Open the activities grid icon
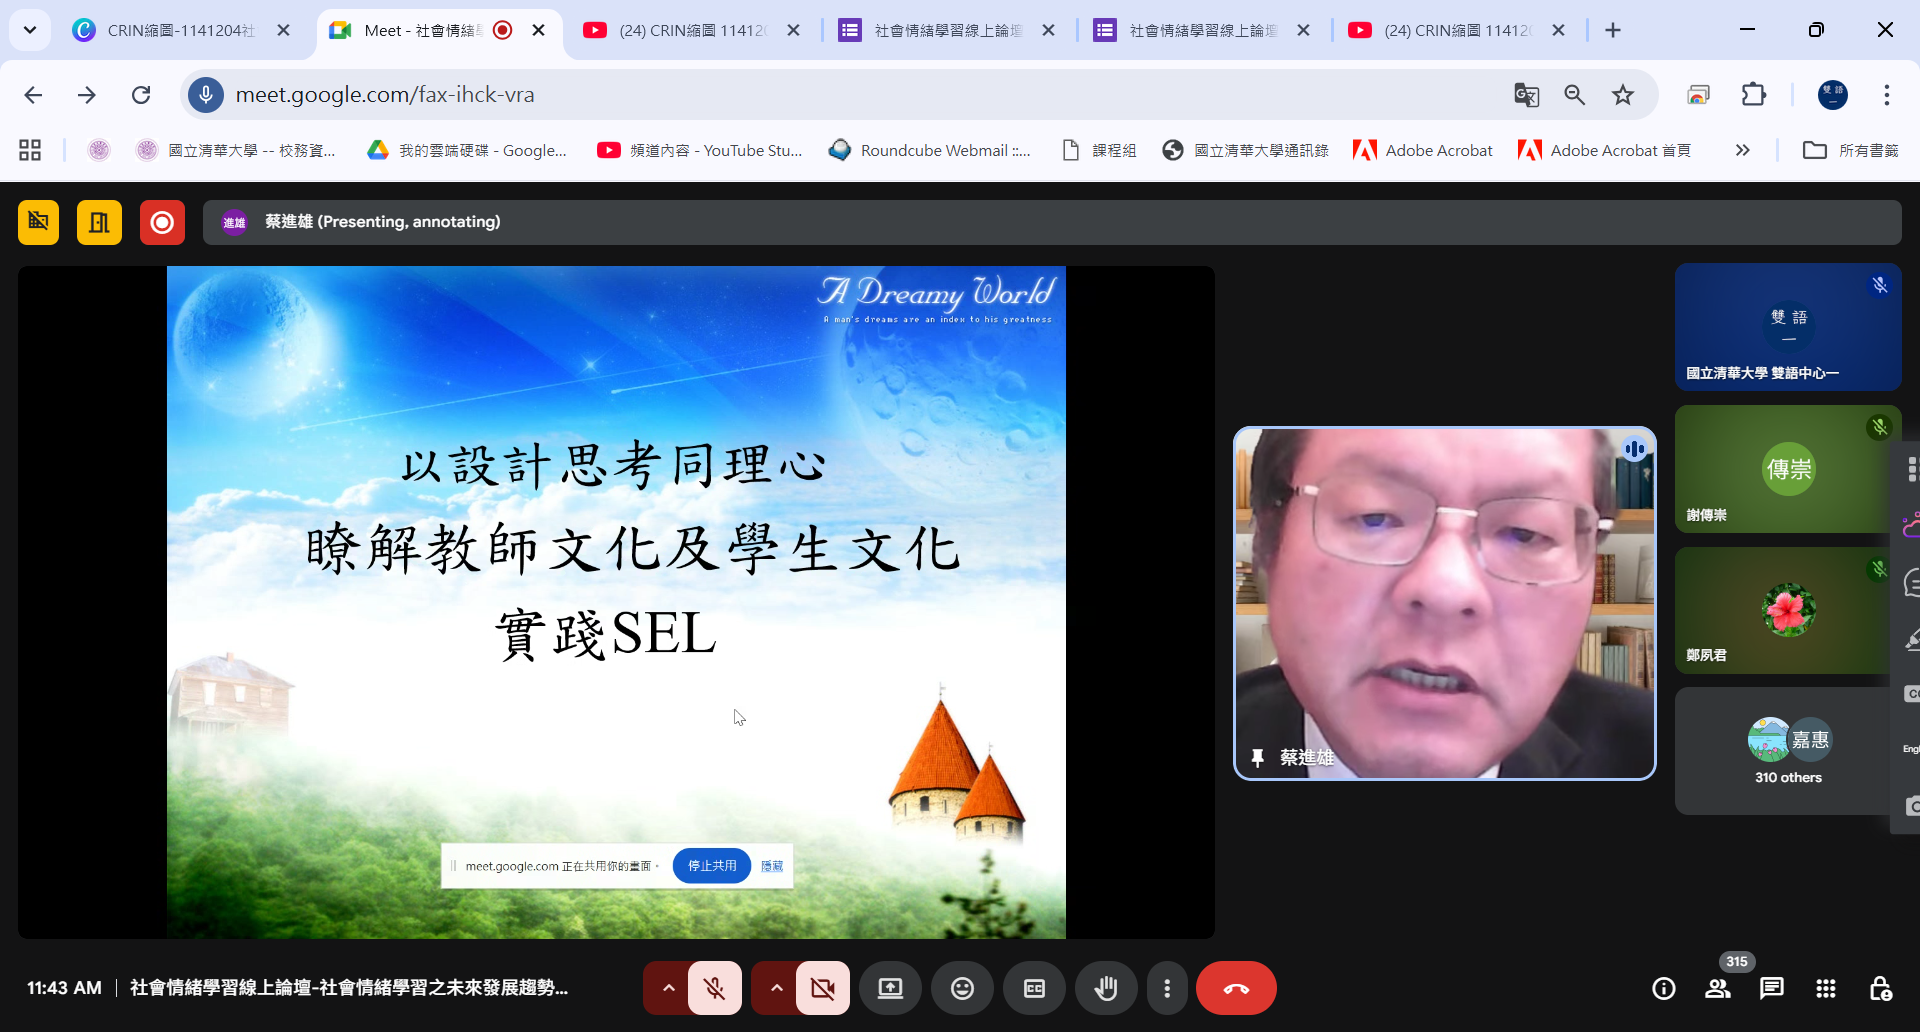Screen dimensions: 1920x1032 1825,988
